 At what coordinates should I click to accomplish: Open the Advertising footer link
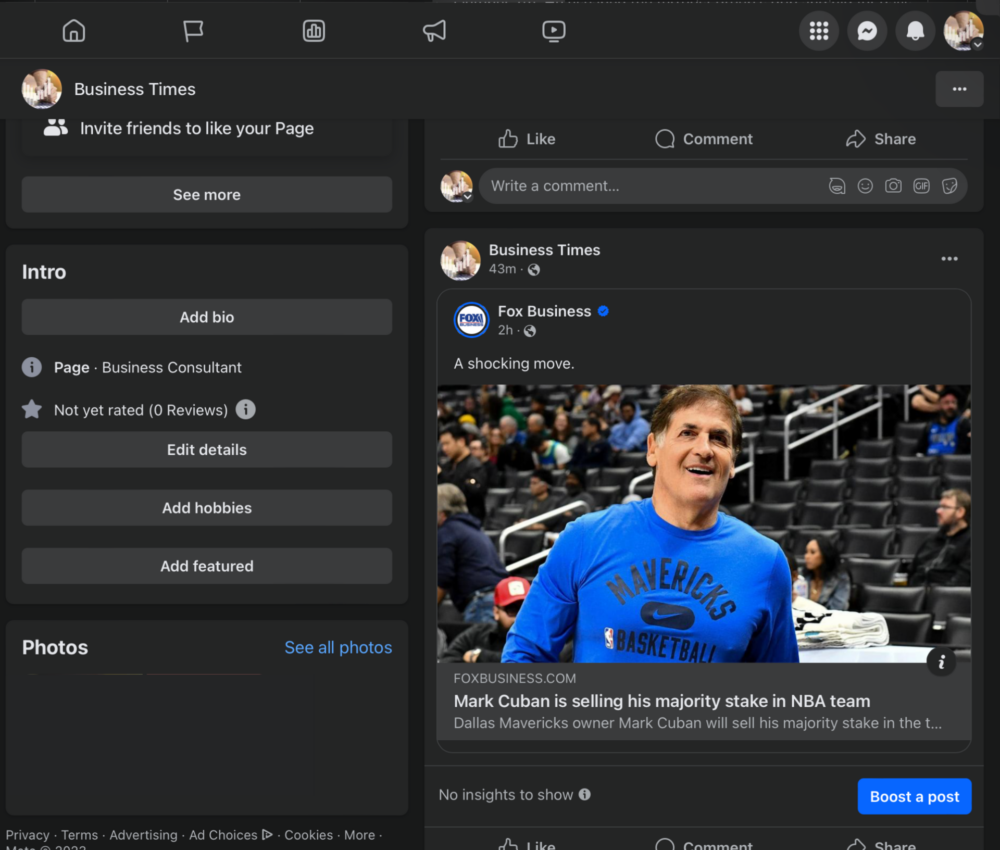[x=143, y=835]
